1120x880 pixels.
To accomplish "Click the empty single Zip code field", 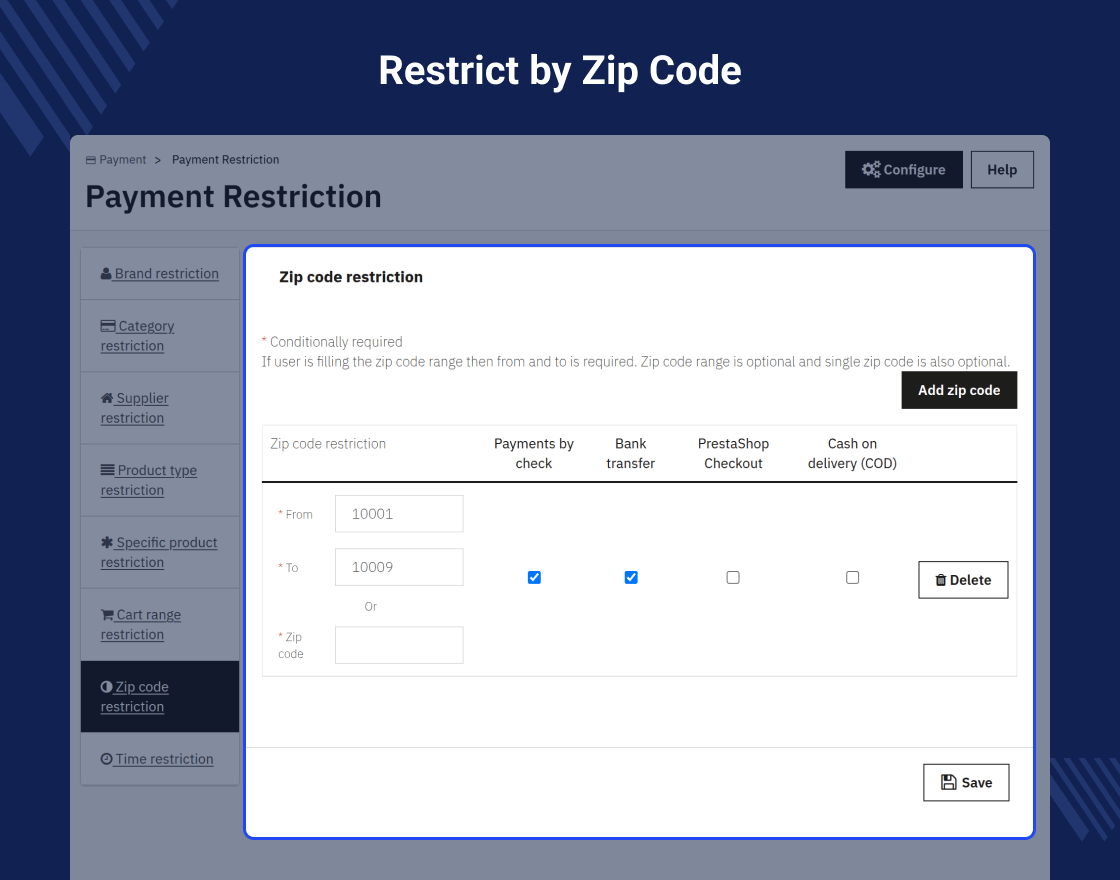I will pos(399,645).
